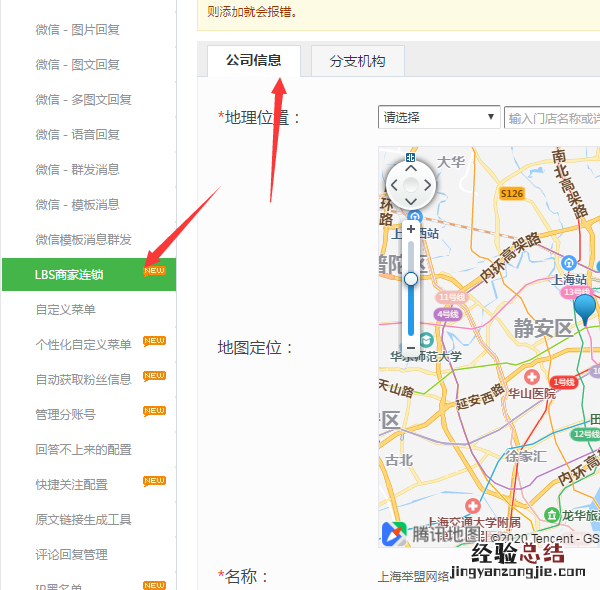
Task: Click the blue location pin on map
Action: [x=584, y=306]
